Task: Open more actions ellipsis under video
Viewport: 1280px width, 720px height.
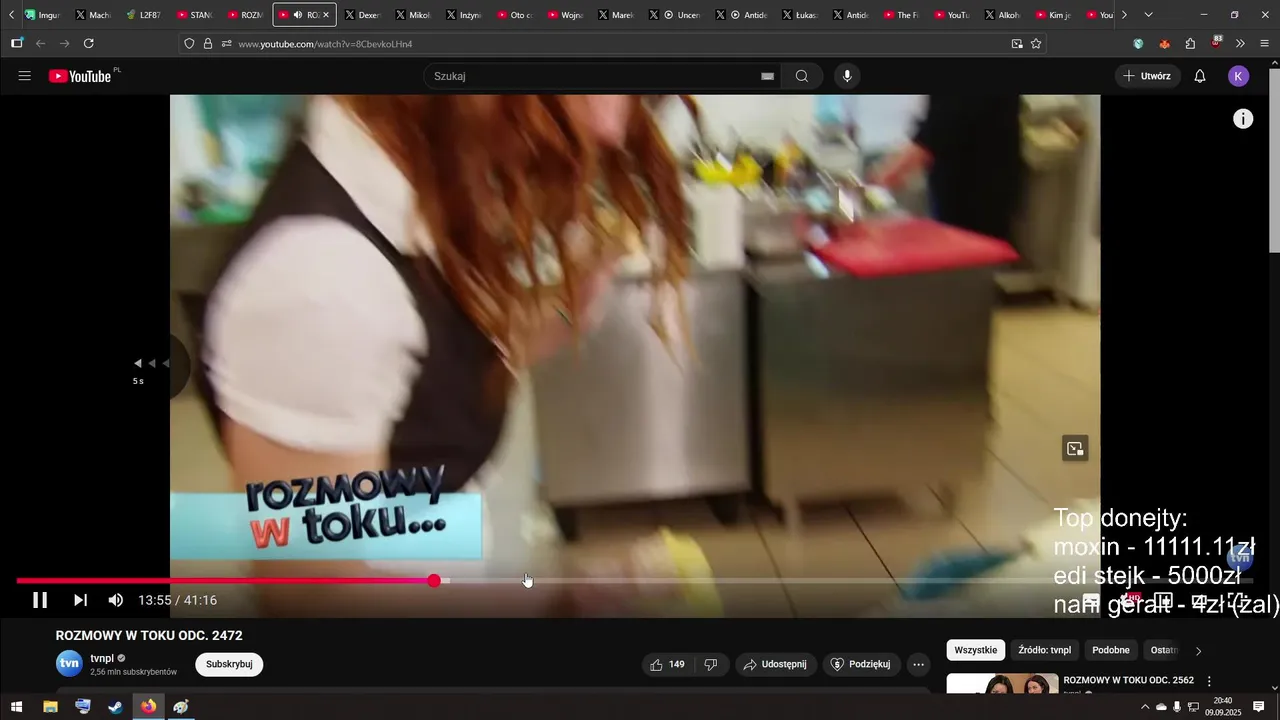Action: point(918,664)
